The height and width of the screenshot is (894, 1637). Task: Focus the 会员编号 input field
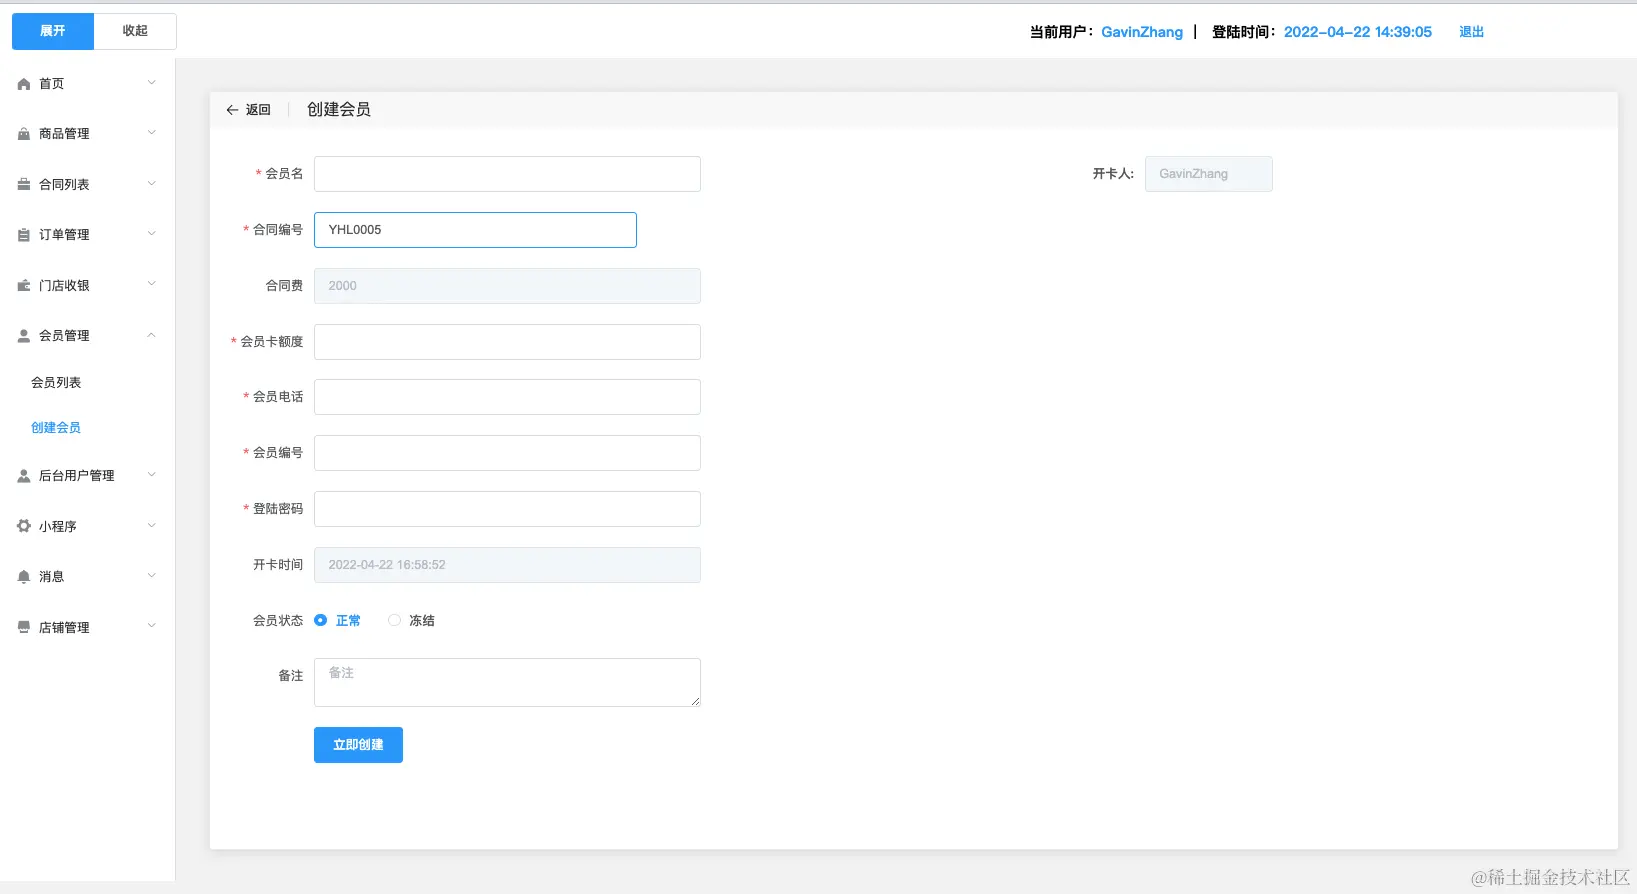point(507,453)
